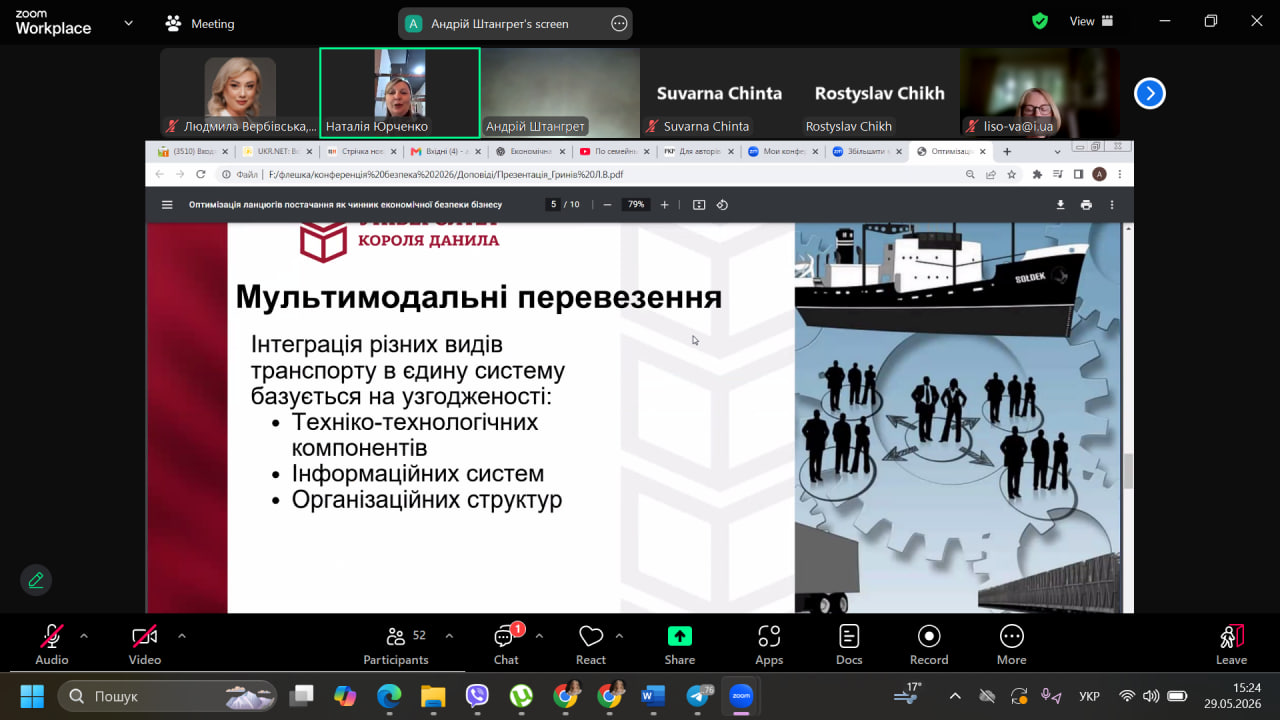Image resolution: width=1280 pixels, height=720 pixels.
Task: Expand the Zoom Workplace dropdown chevron
Action: click(128, 22)
